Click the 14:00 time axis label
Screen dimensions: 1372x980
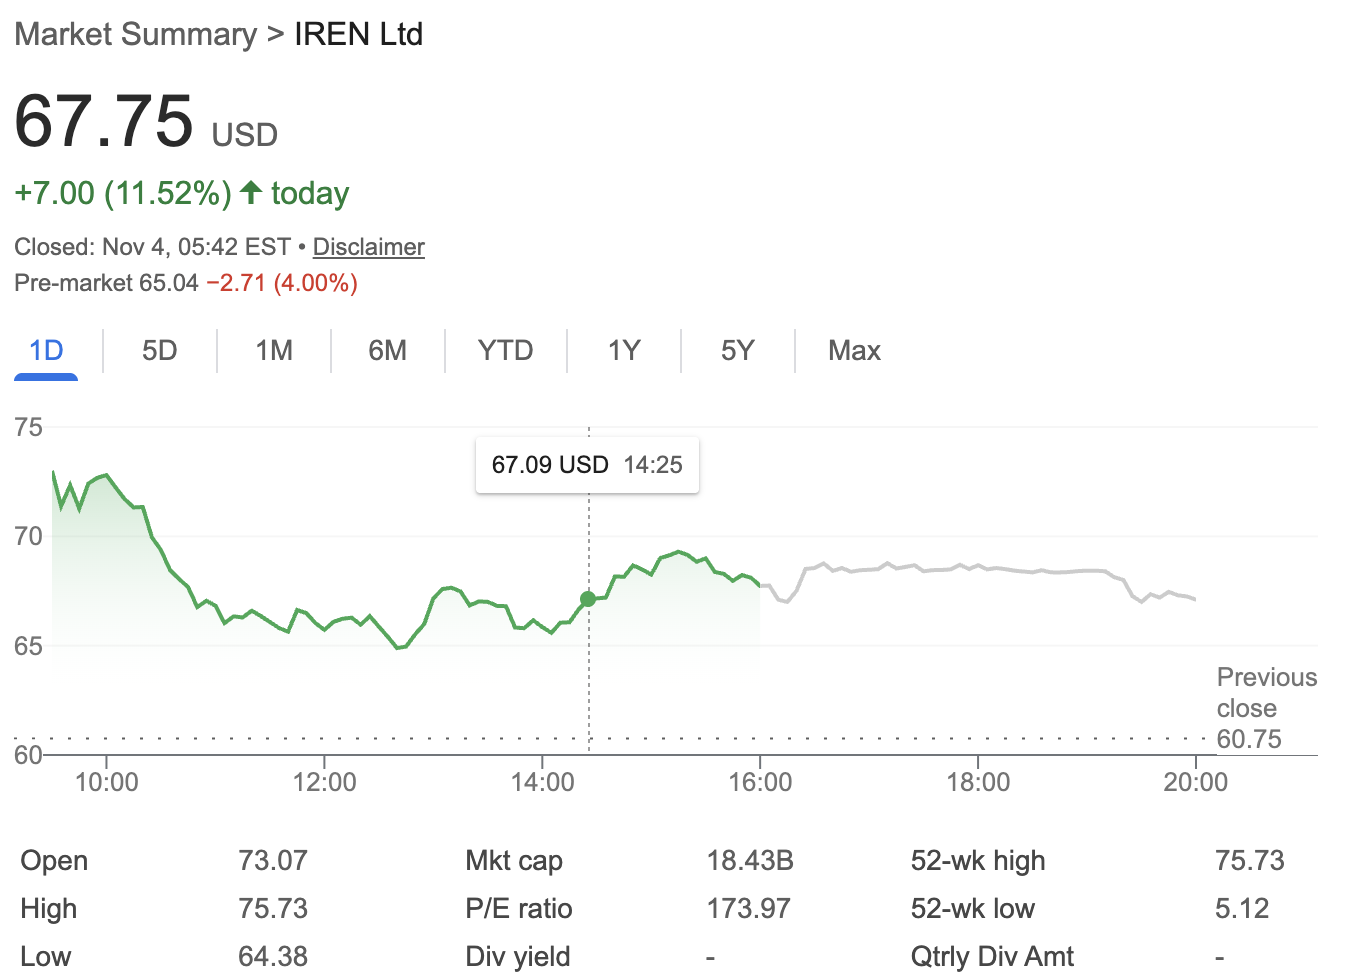(x=543, y=782)
